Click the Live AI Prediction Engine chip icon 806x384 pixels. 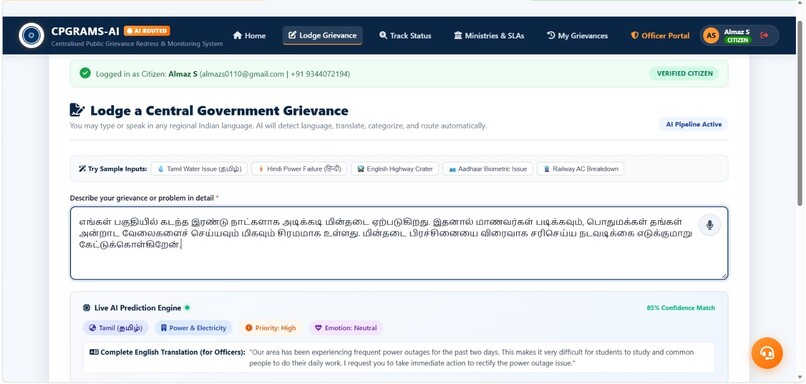86,308
